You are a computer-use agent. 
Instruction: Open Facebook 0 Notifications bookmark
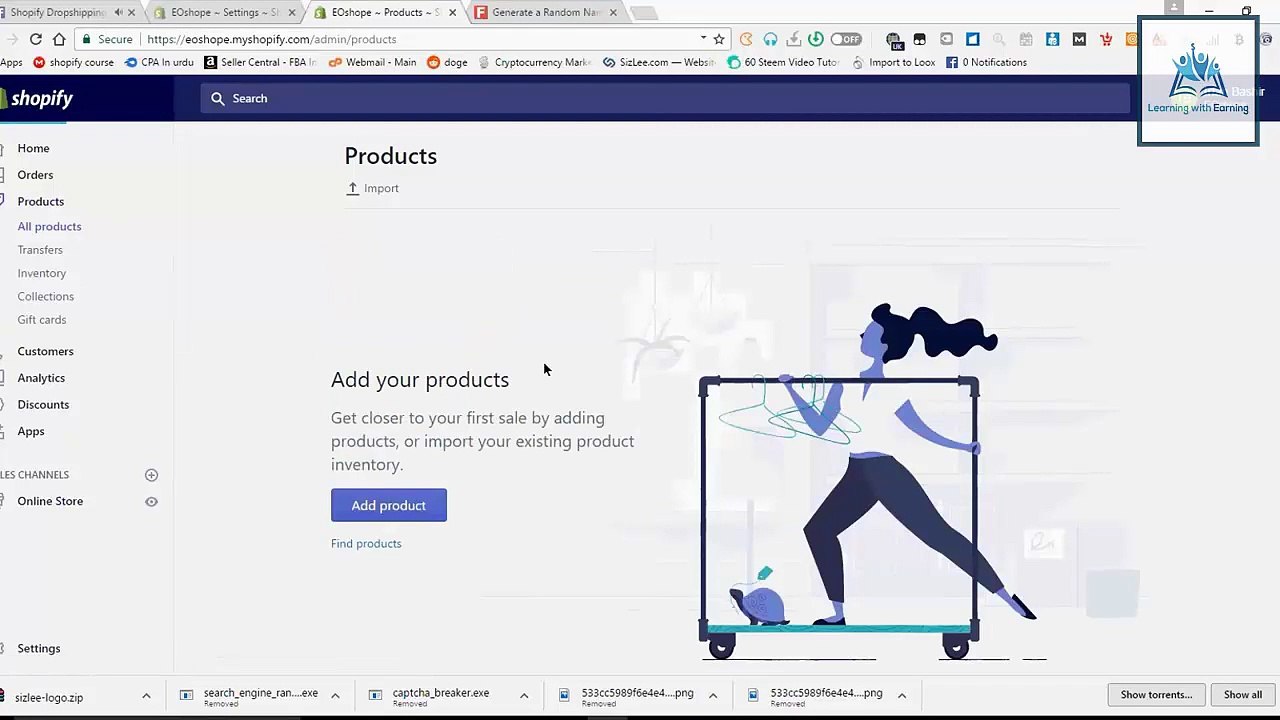[x=986, y=62]
